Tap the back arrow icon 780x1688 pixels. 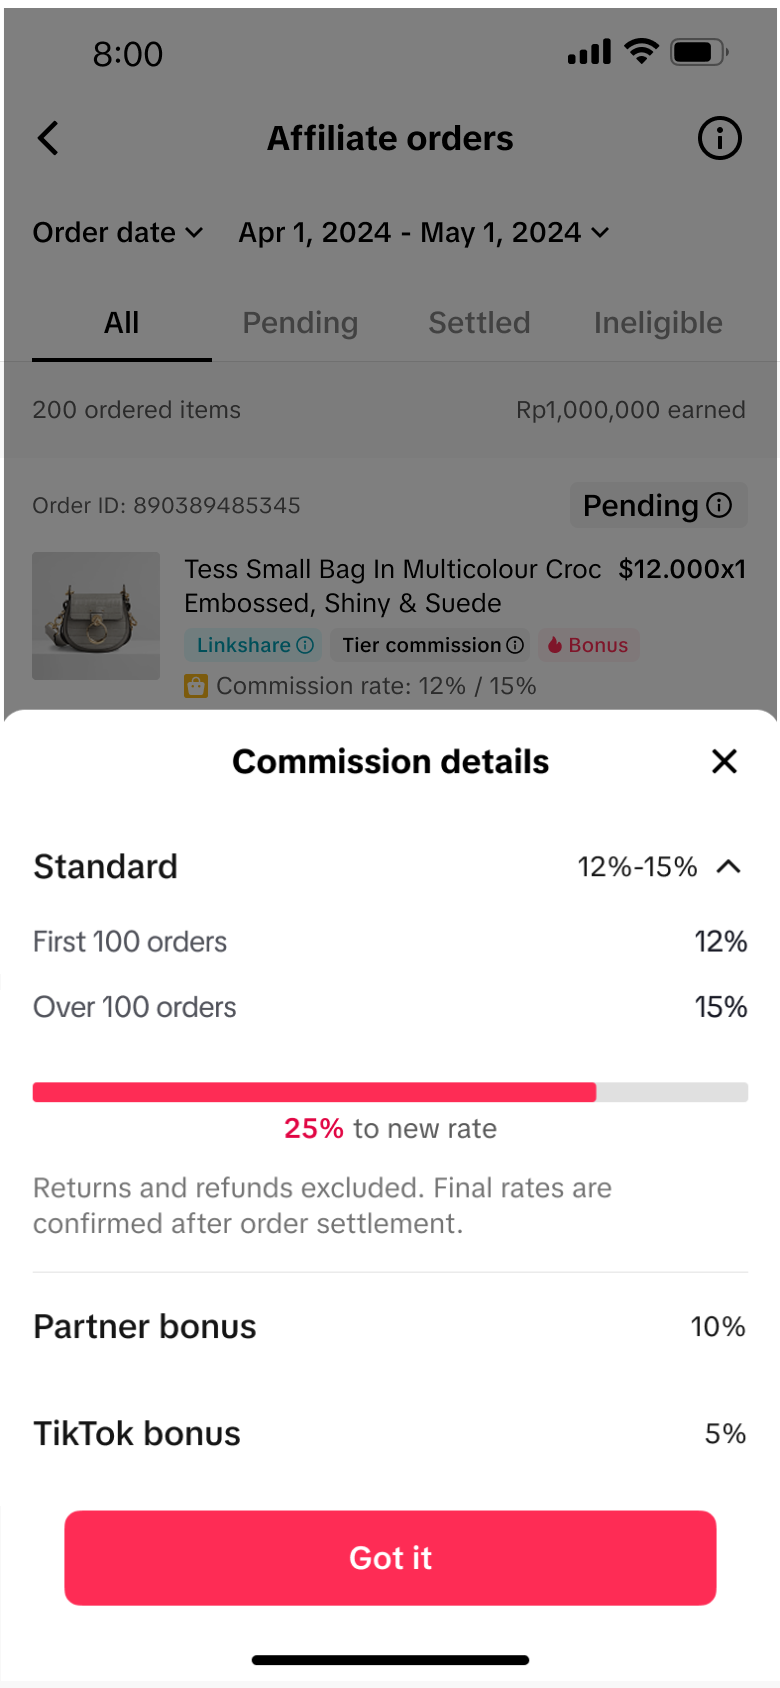pyautogui.click(x=48, y=138)
